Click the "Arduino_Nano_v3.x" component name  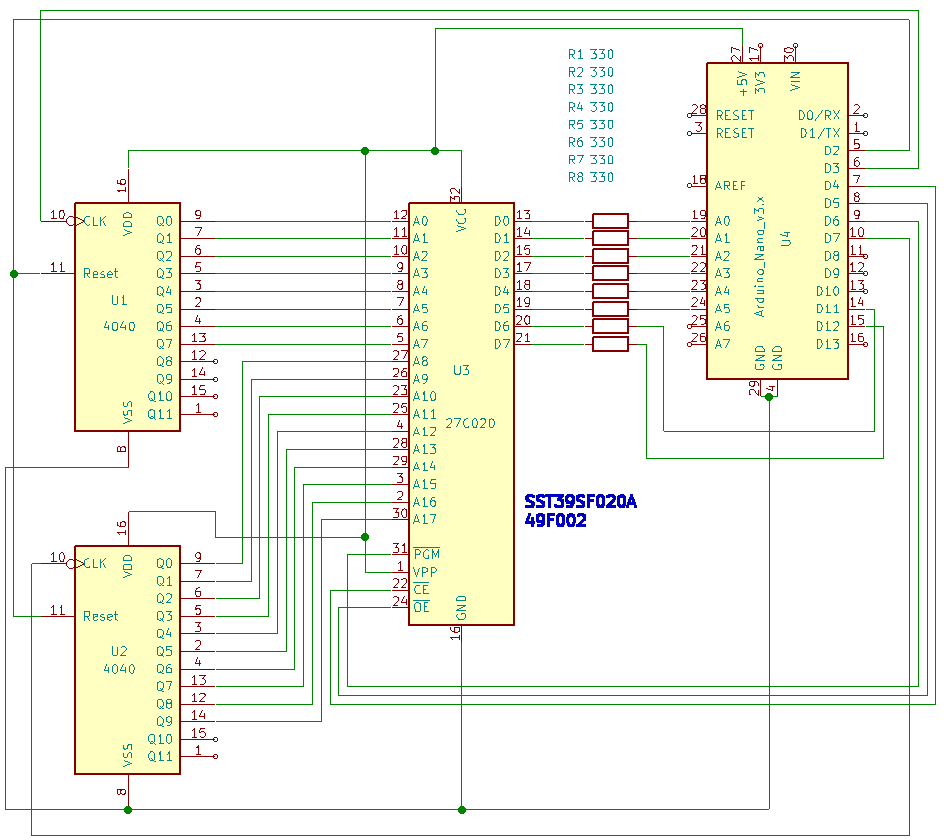760,256
